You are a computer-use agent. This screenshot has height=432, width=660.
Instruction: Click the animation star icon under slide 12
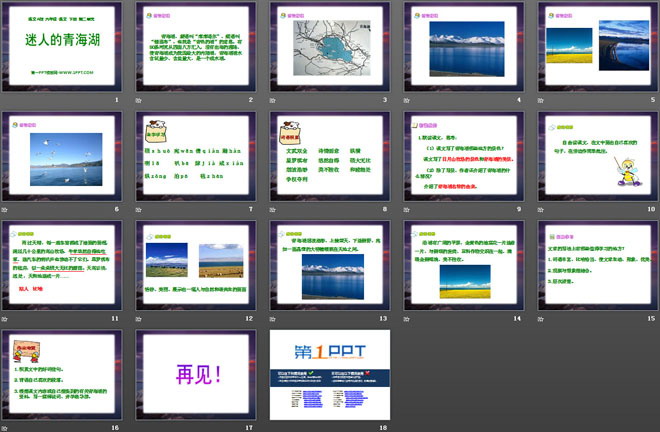[140, 319]
